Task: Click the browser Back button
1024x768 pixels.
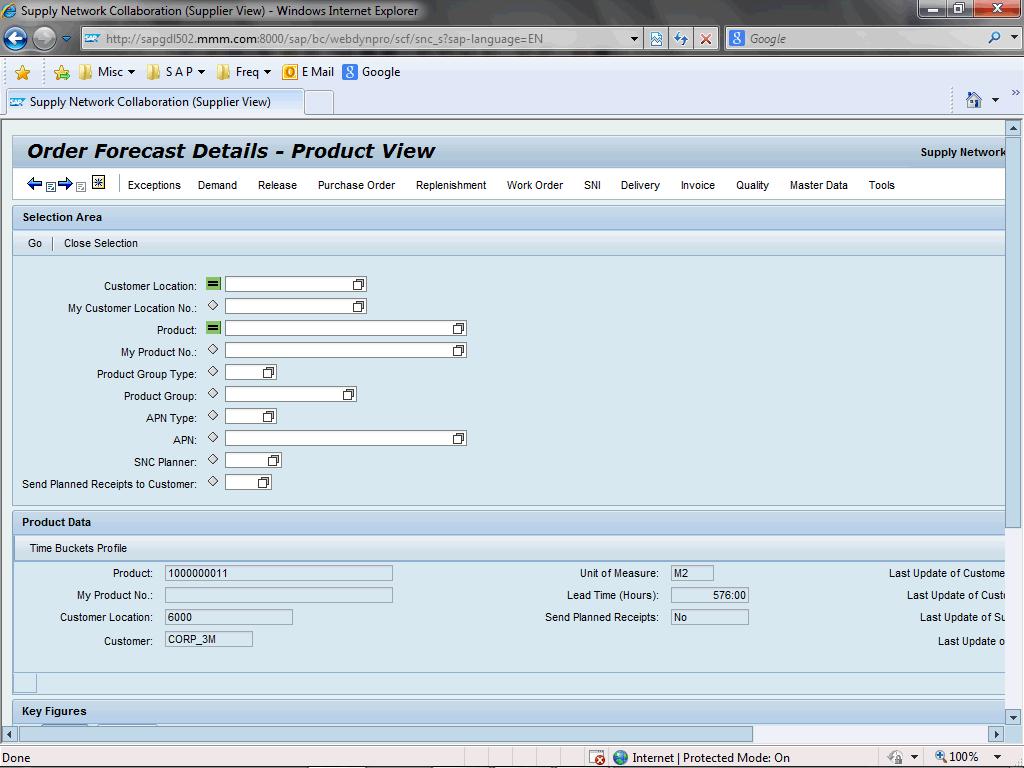Action: click(15, 39)
